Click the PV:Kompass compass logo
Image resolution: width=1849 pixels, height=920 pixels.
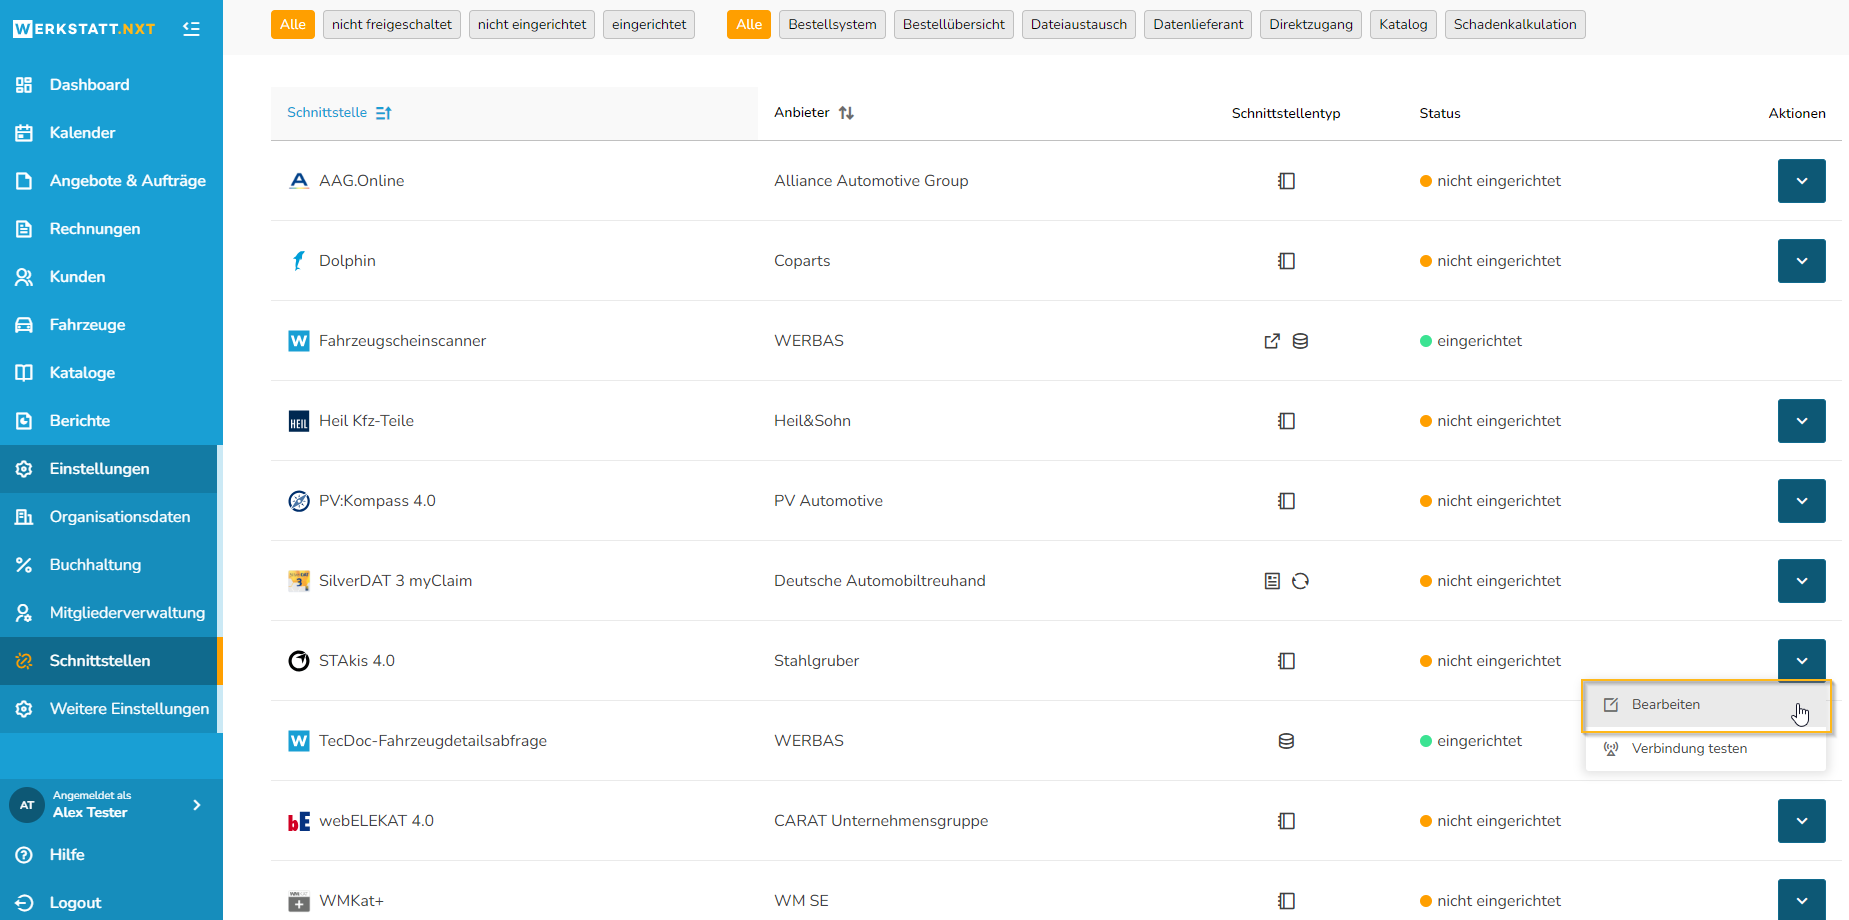(x=299, y=501)
